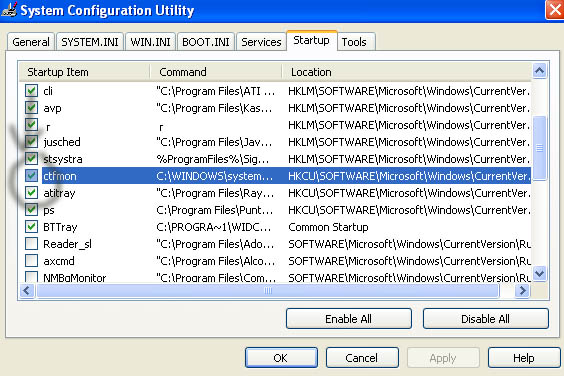Select the axcmd row name
564x376 pixels.
point(59,261)
